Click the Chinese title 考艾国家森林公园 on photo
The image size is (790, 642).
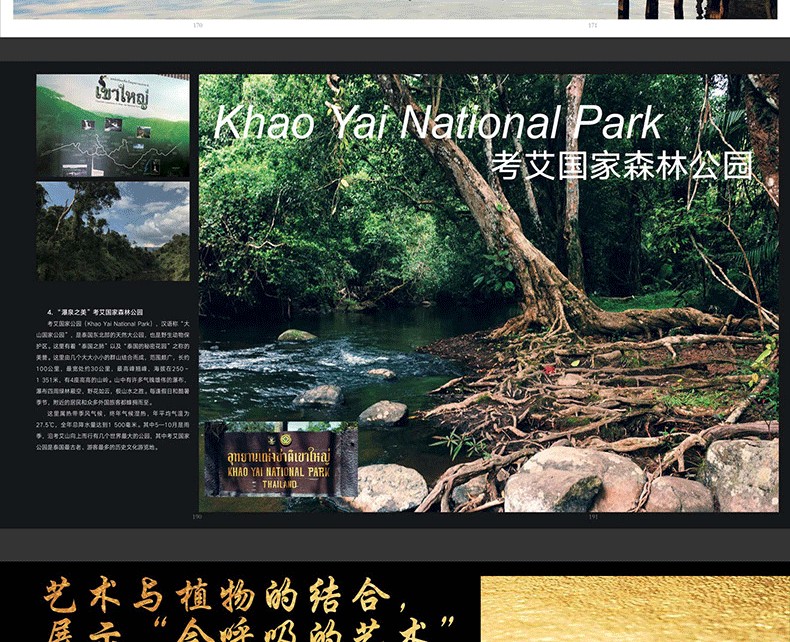tap(621, 165)
